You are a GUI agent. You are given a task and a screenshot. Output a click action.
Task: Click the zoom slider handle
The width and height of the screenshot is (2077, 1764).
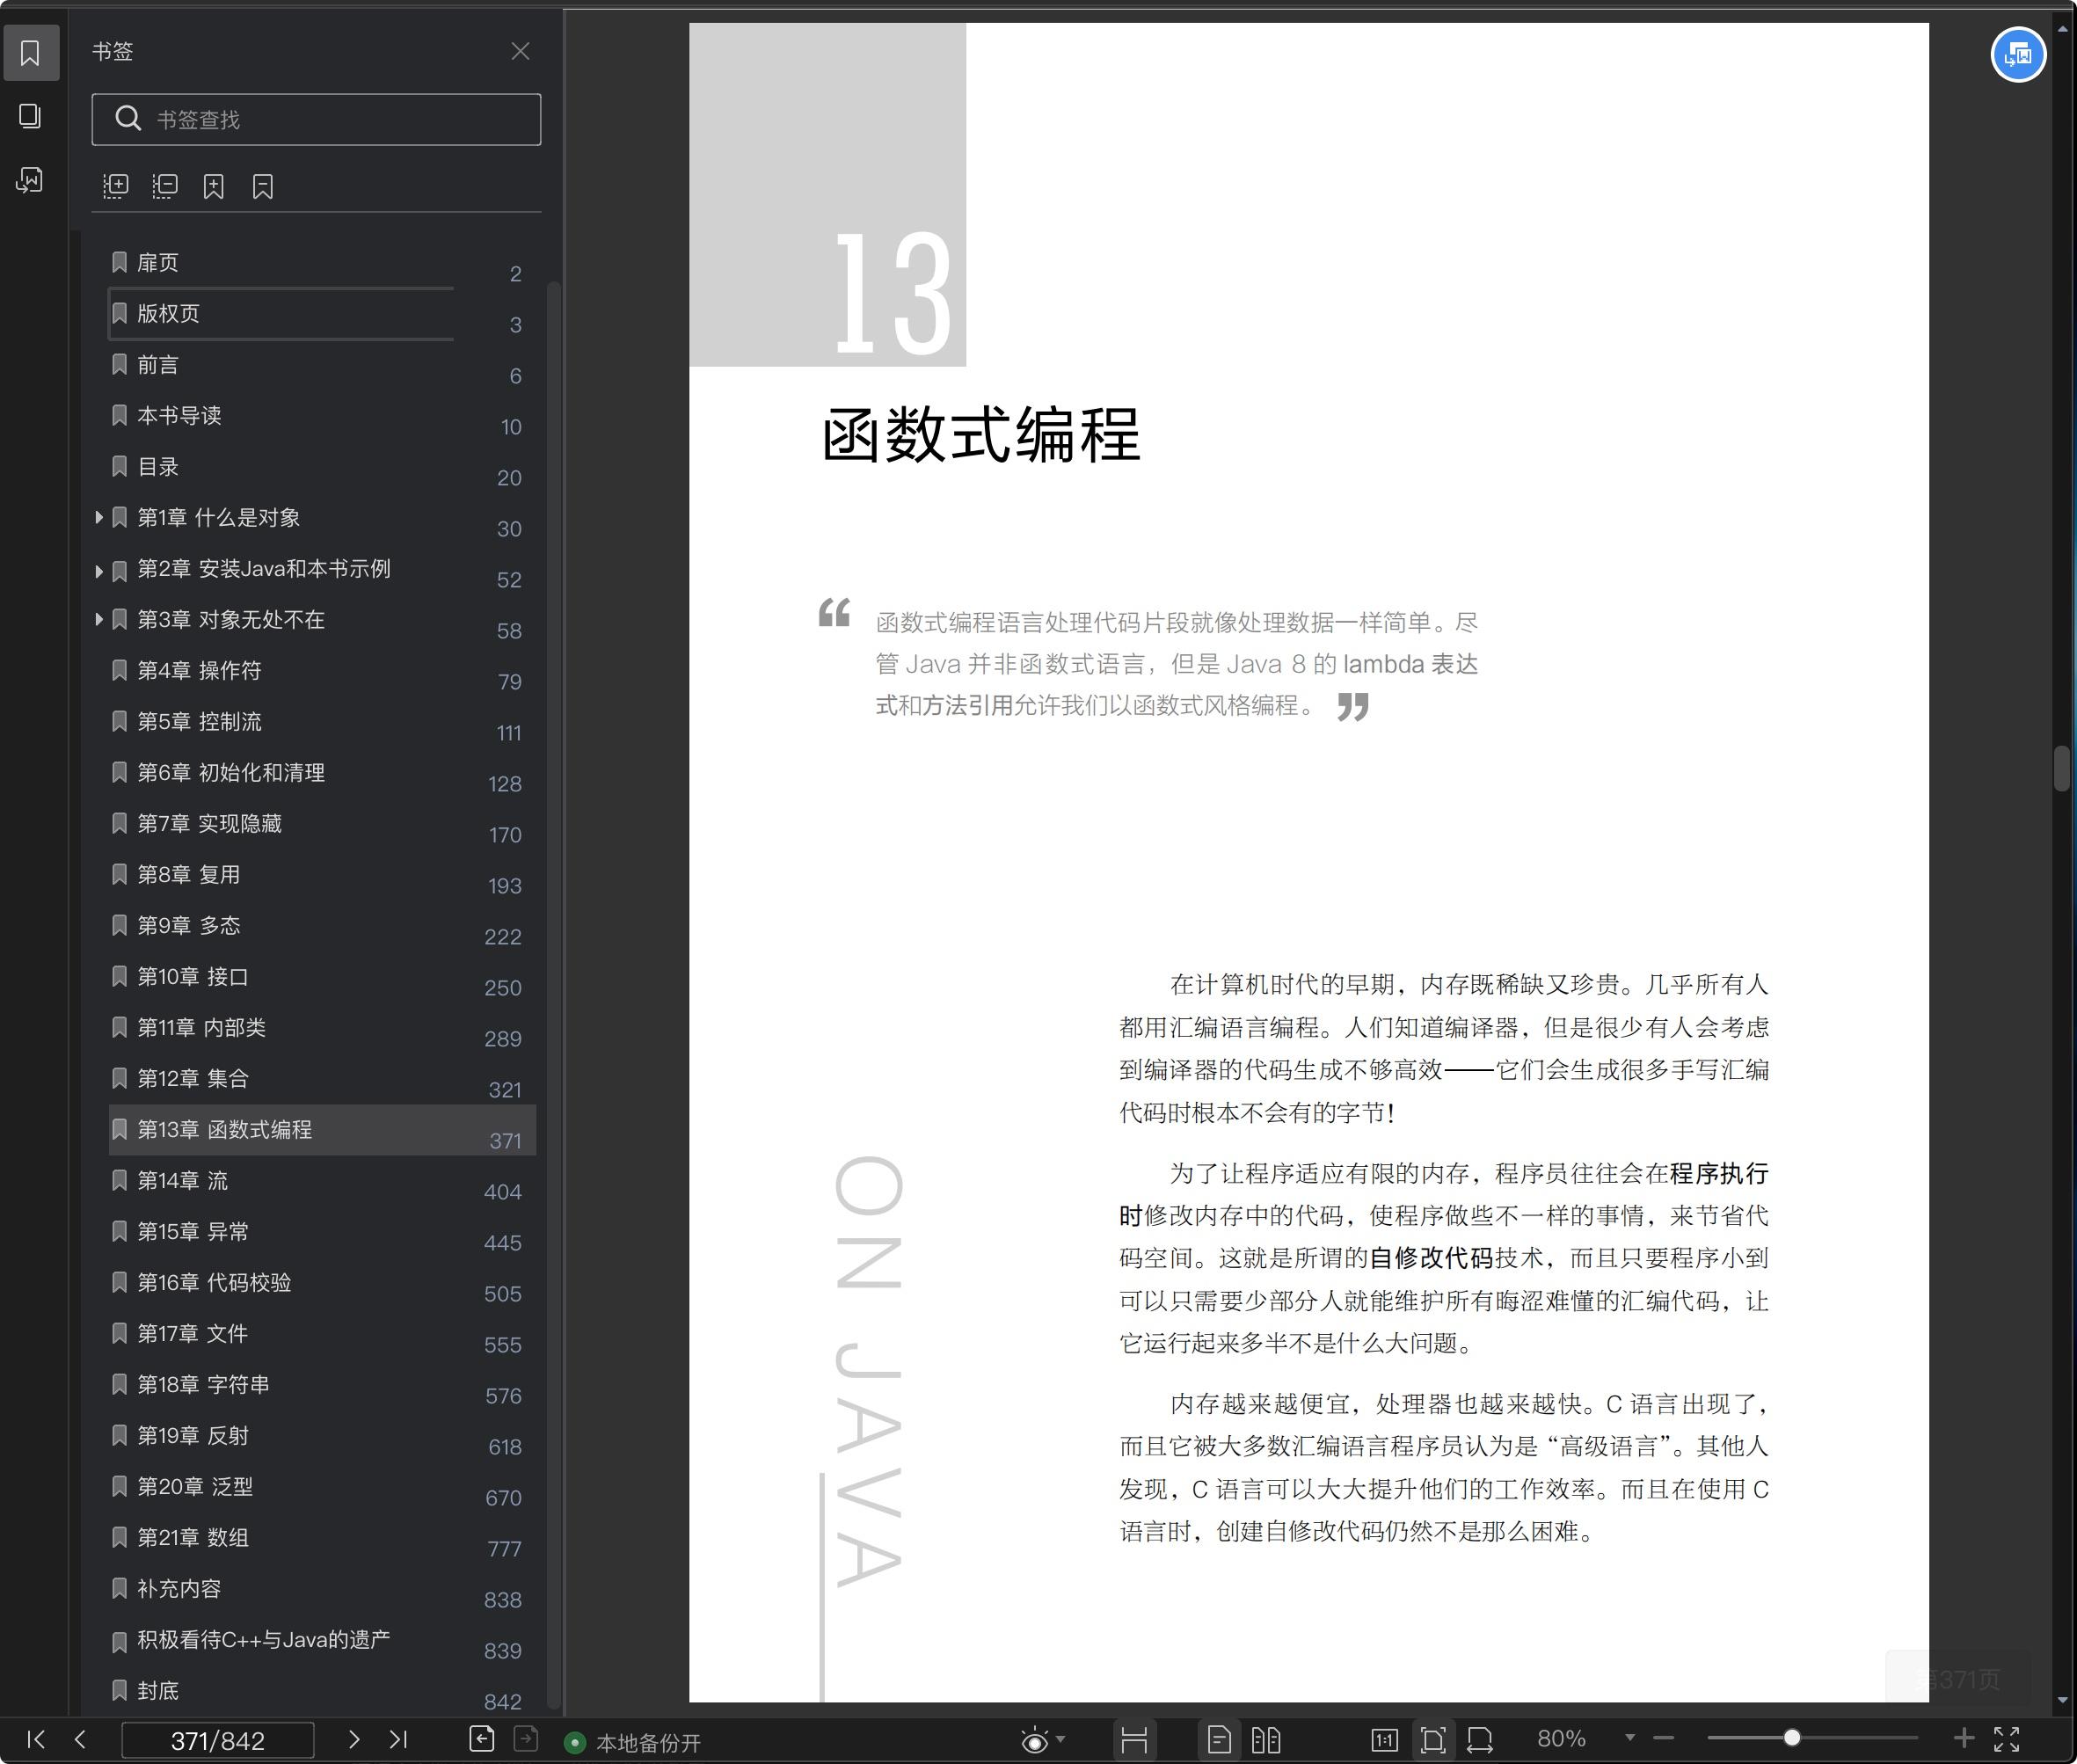1792,1738
